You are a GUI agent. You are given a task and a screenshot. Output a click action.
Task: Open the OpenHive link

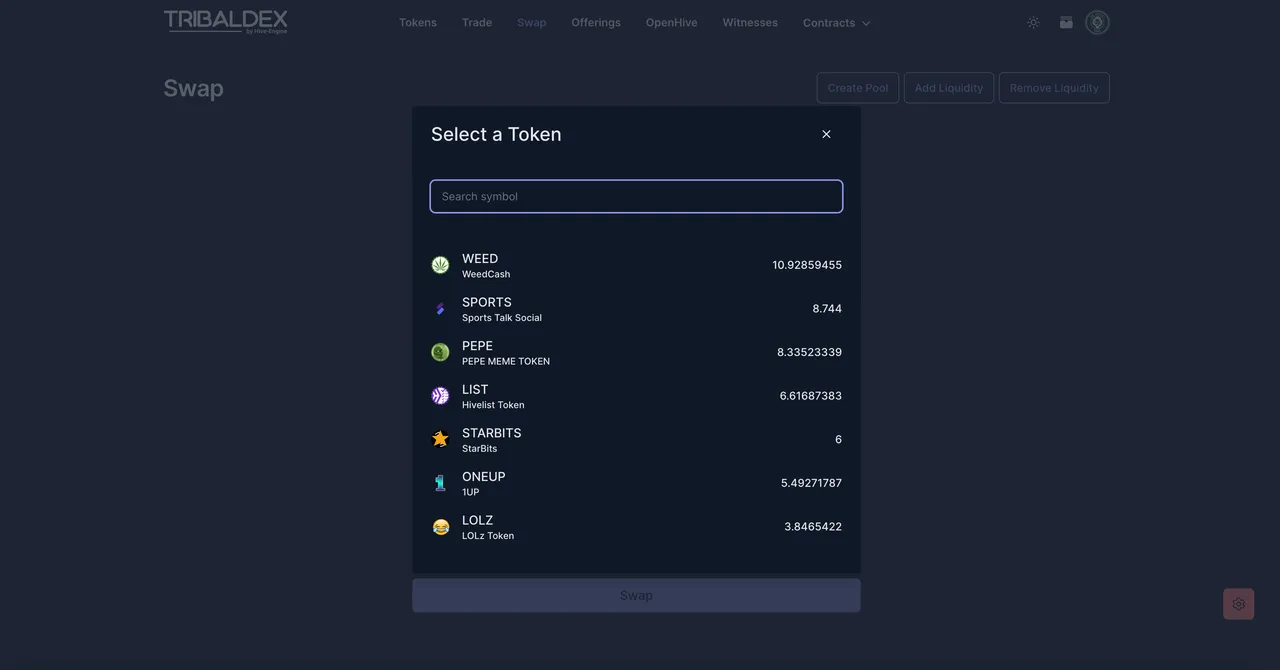[x=672, y=22]
